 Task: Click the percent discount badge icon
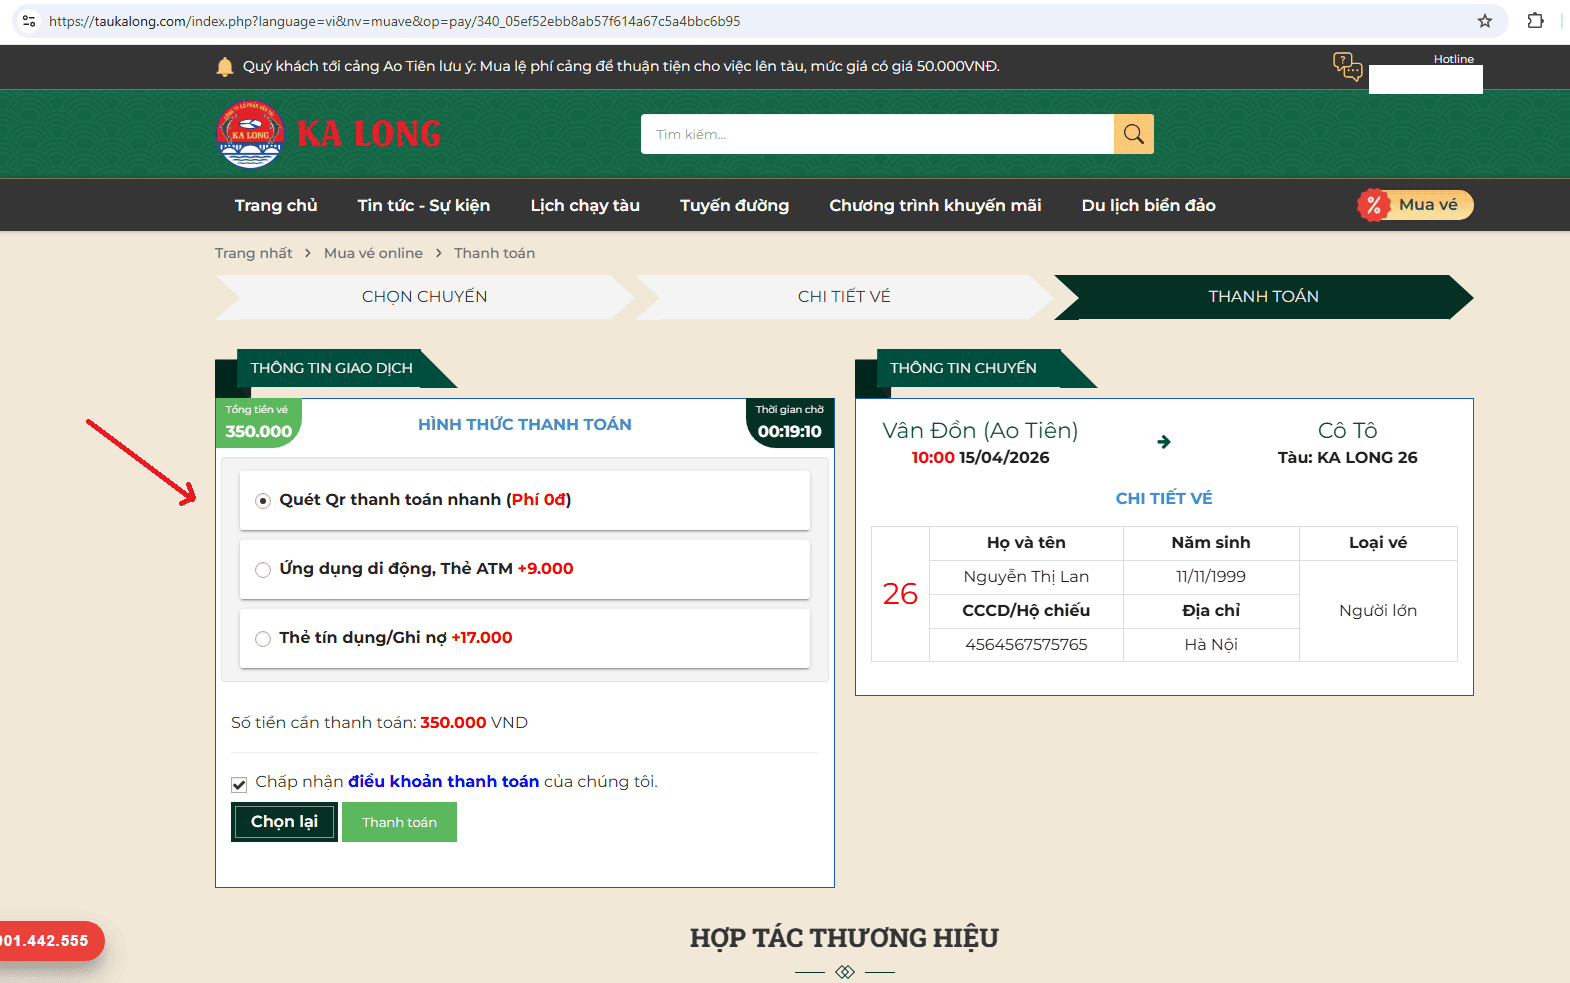tap(1374, 205)
